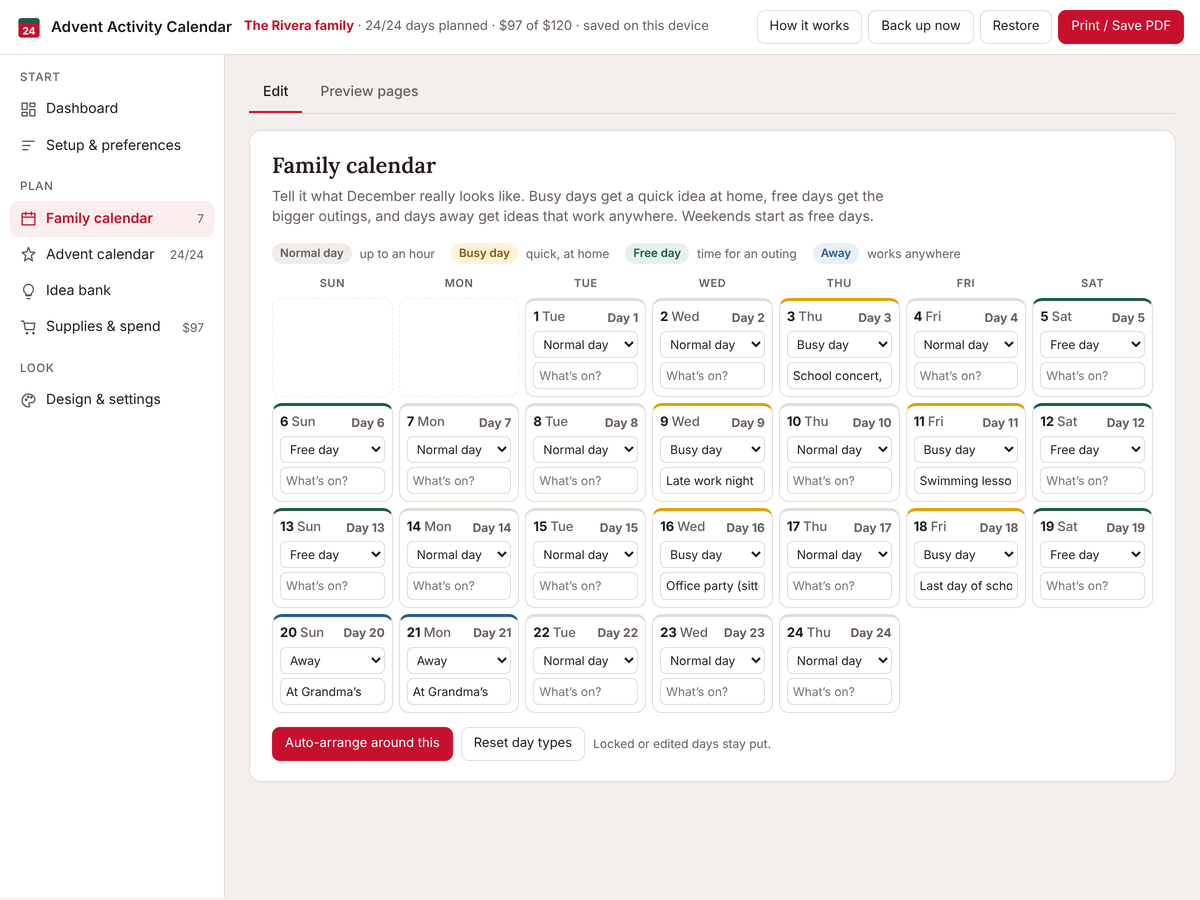Click the WED column header
Image resolution: width=1200 pixels, height=900 pixels.
(712, 284)
